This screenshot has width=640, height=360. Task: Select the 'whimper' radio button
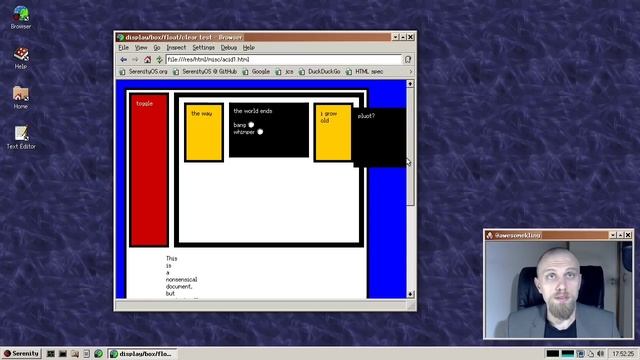point(260,132)
